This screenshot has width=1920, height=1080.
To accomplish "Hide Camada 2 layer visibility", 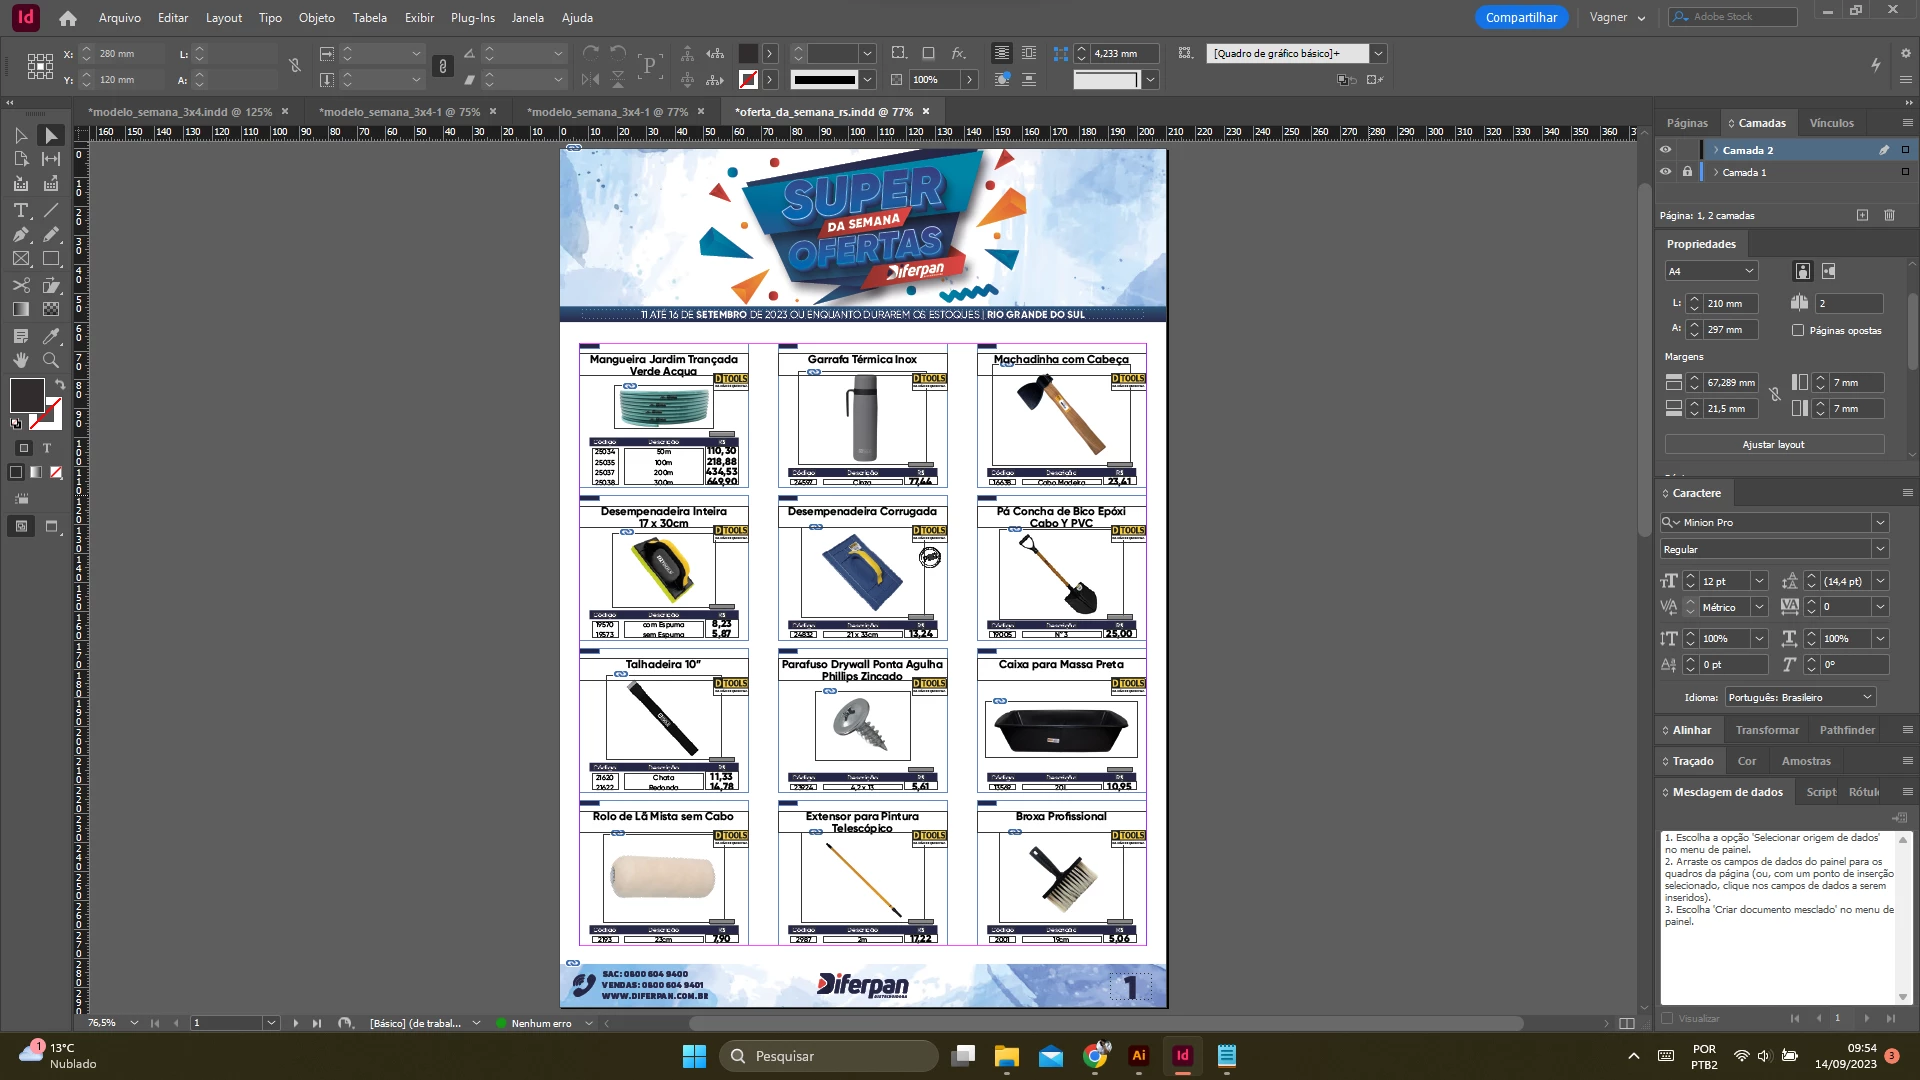I will pos(1665,150).
